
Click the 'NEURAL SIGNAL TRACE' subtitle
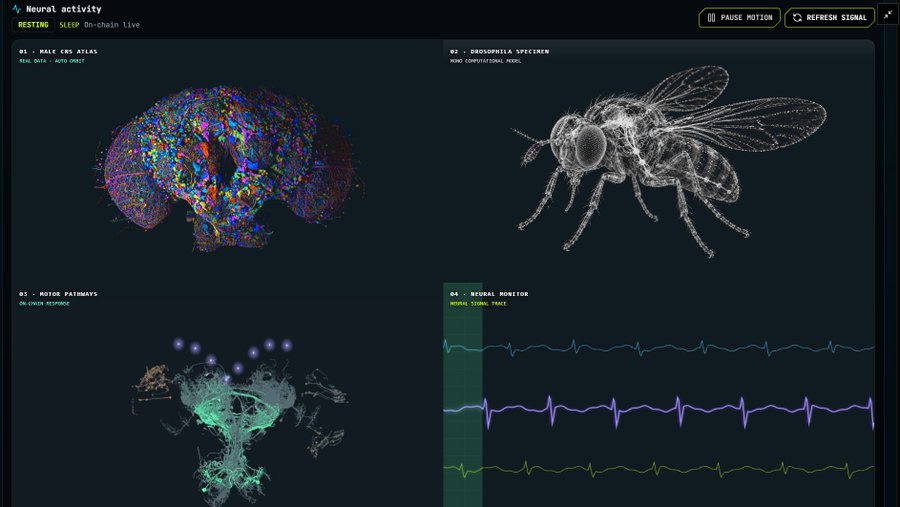point(478,303)
